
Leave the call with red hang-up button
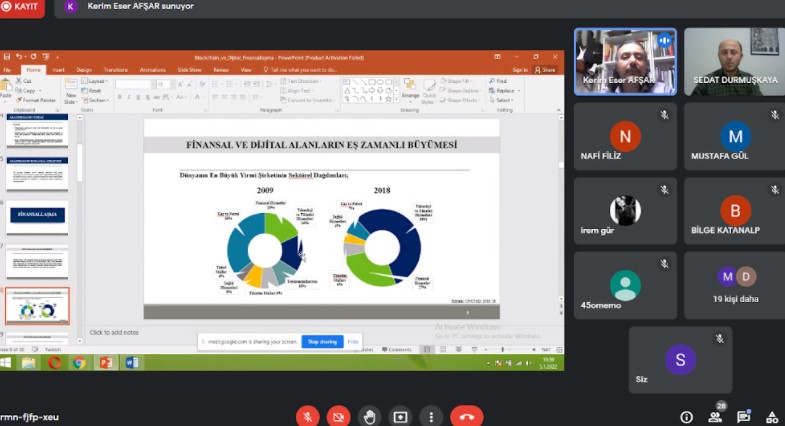point(465,416)
